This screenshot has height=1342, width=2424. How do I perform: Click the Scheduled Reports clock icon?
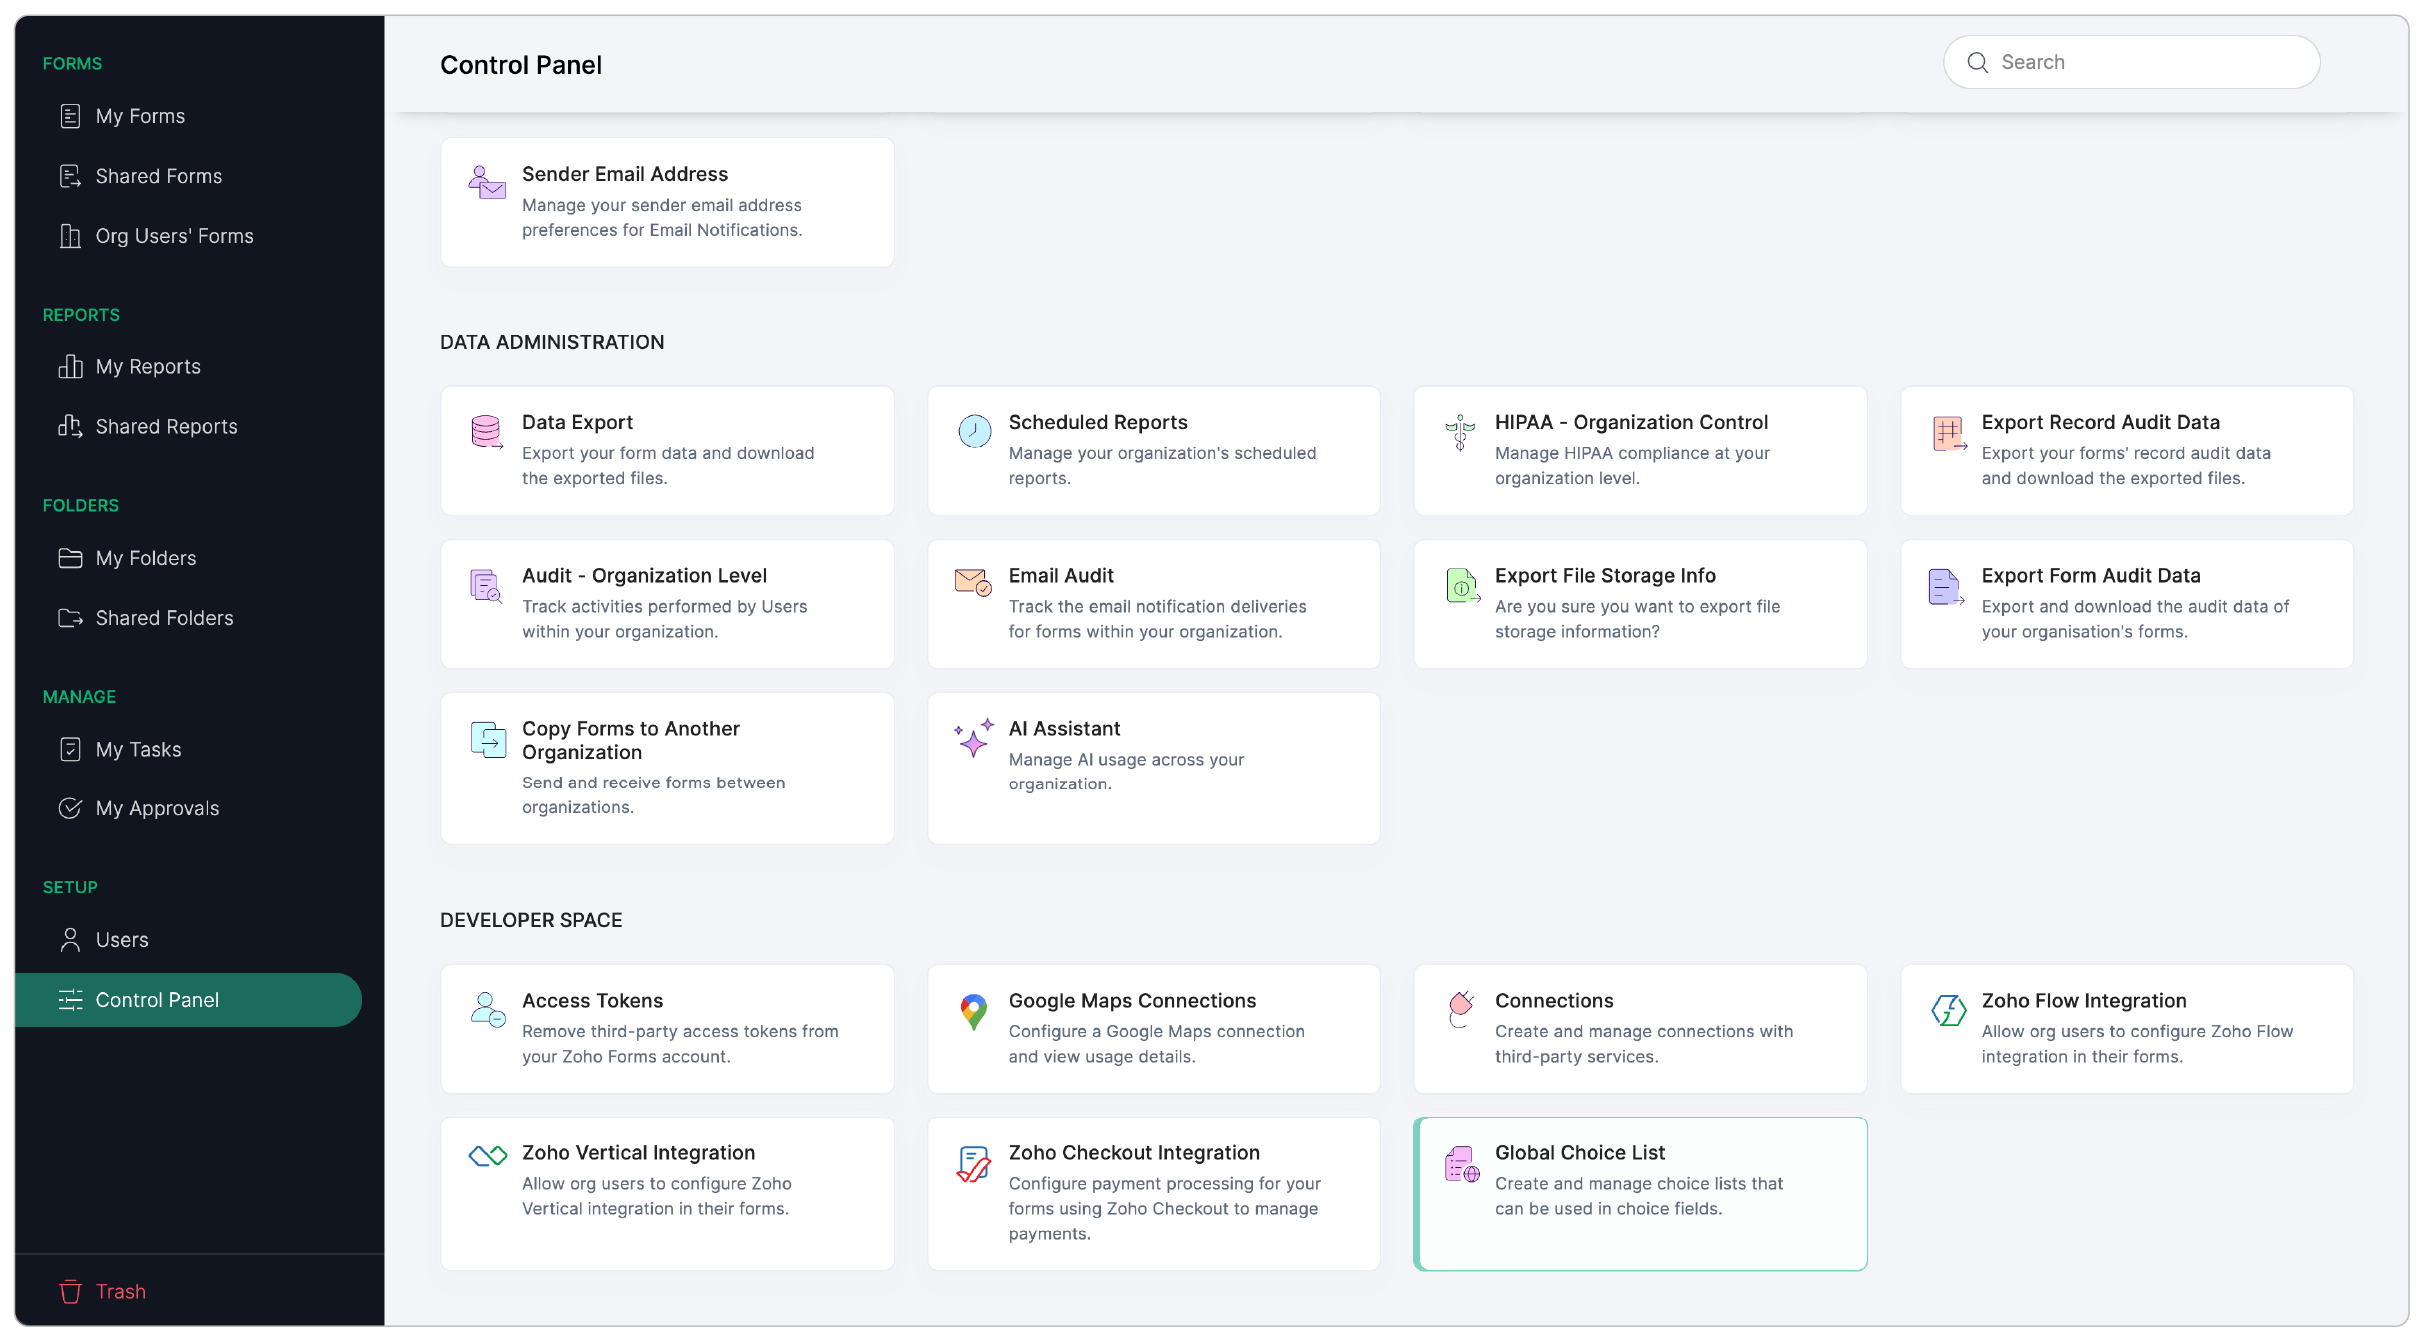pyautogui.click(x=974, y=431)
